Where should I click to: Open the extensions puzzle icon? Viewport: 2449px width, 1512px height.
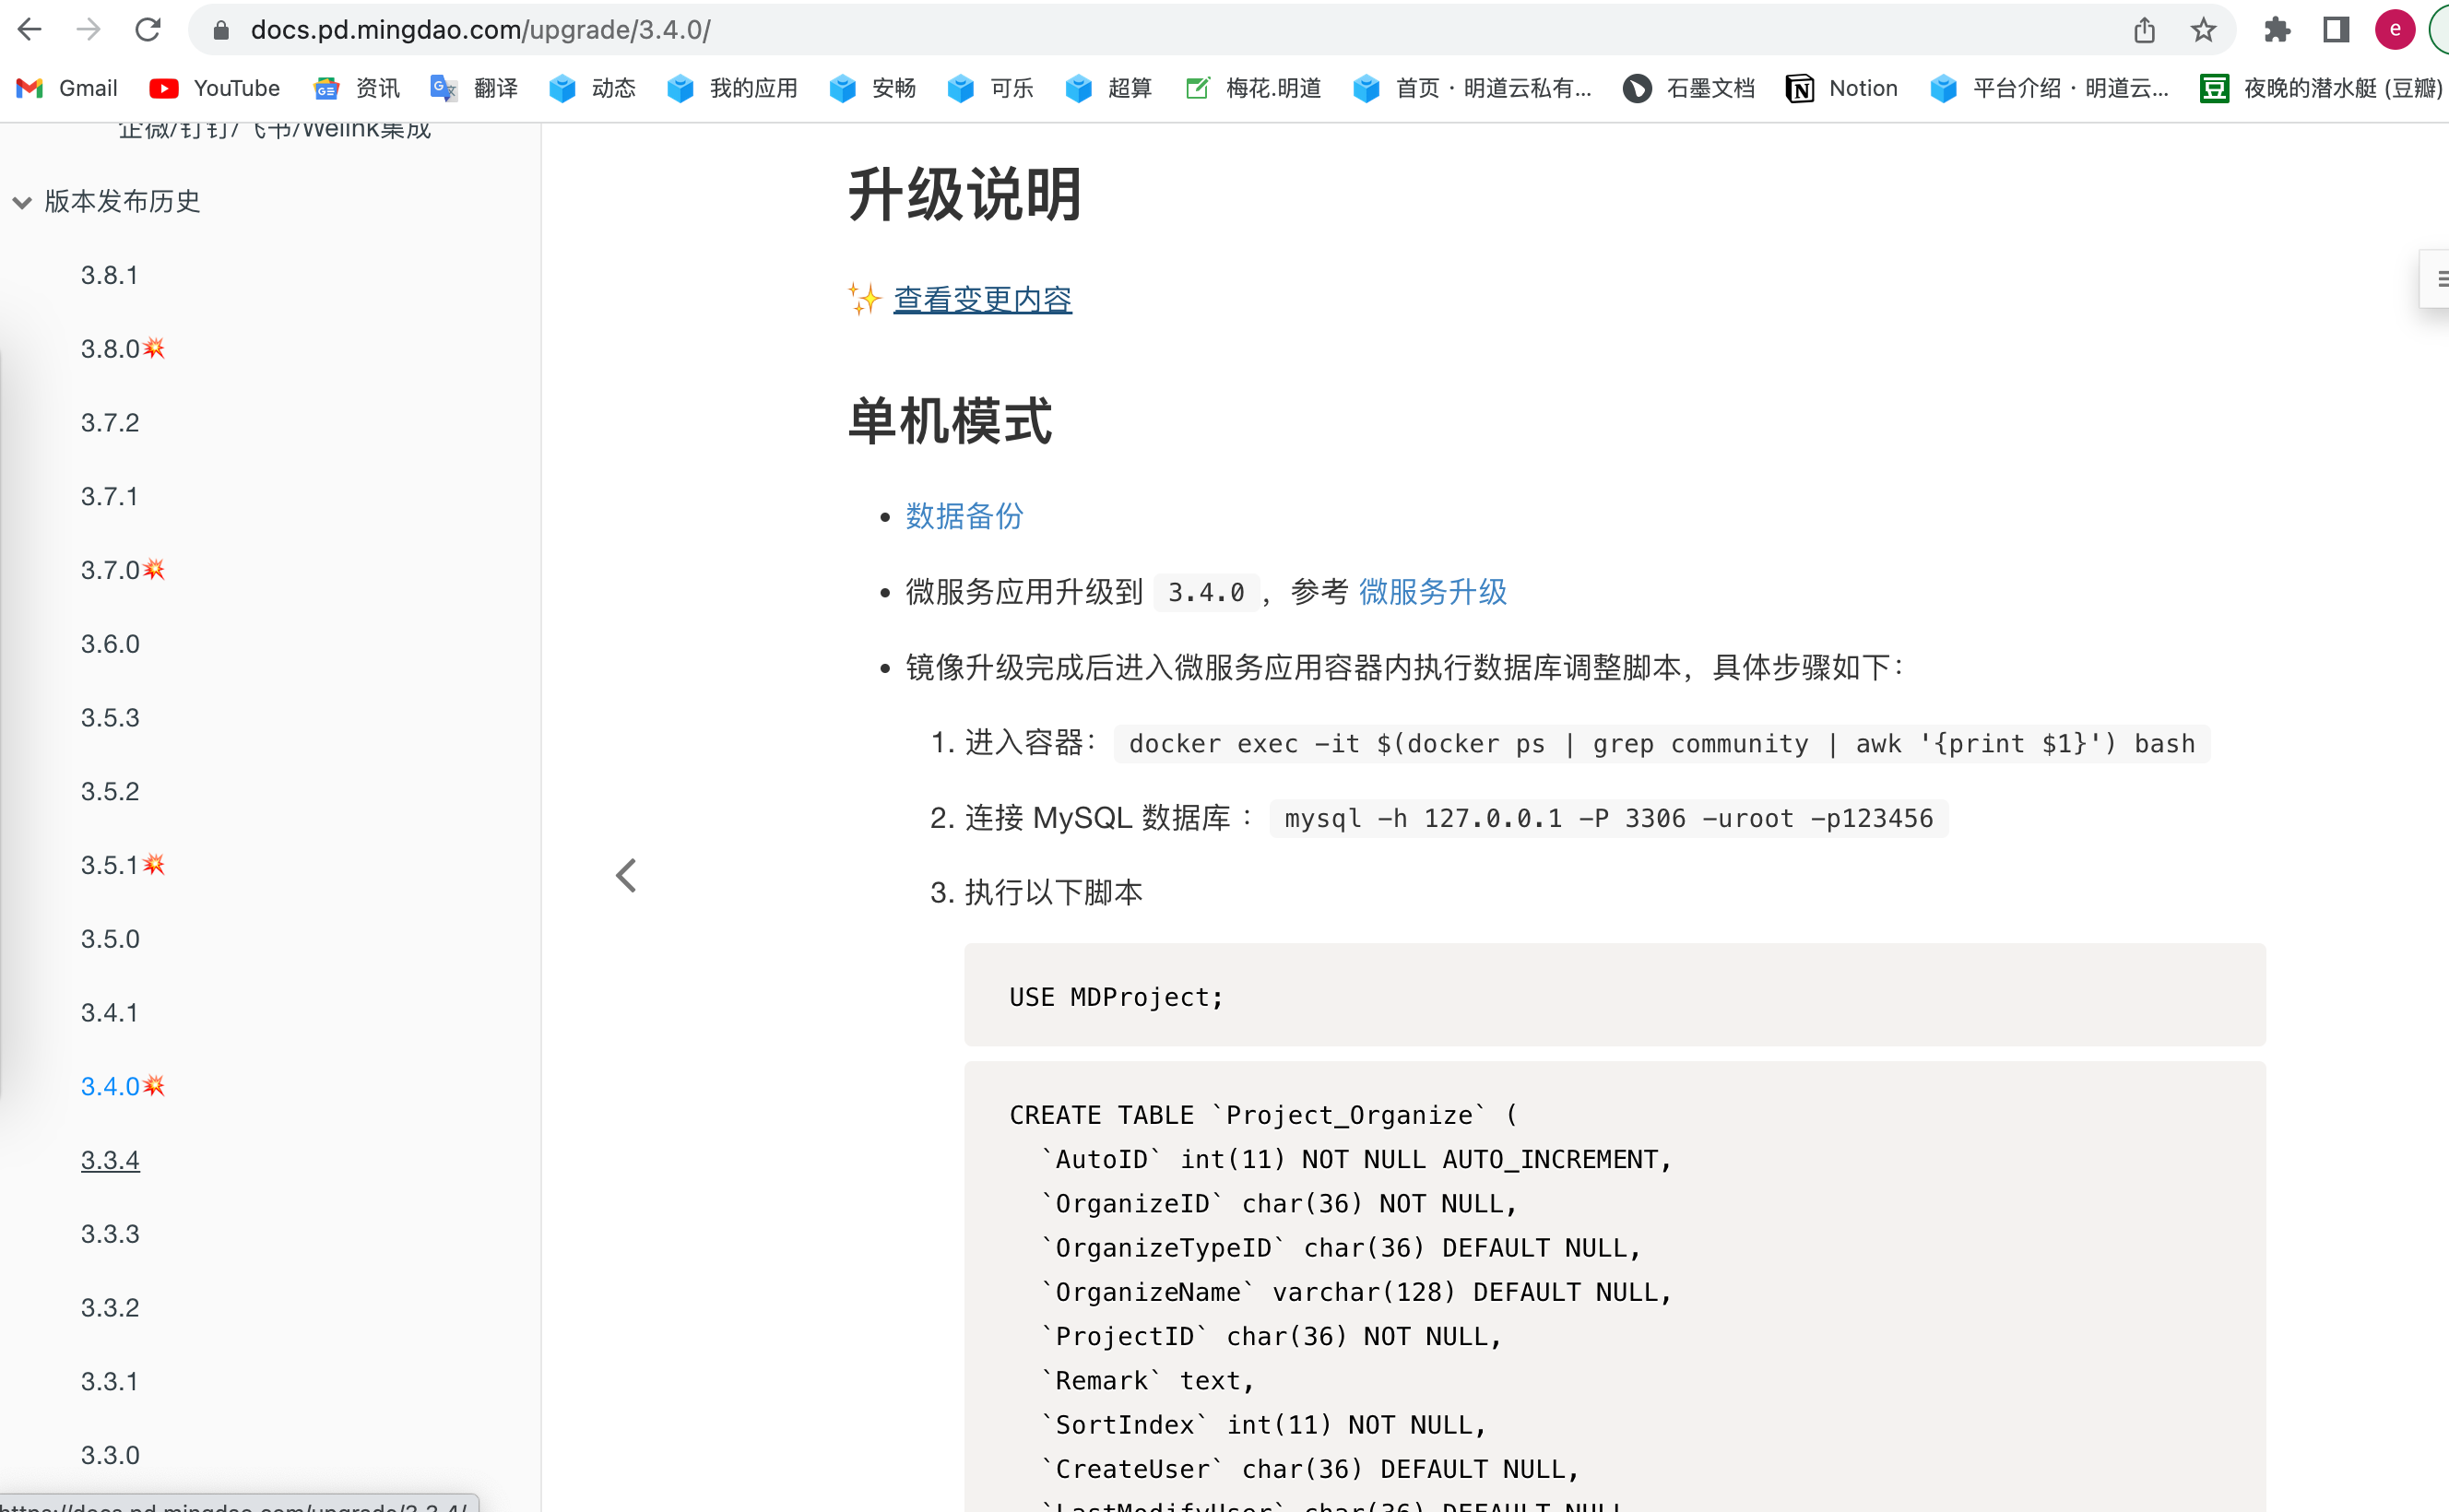click(2277, 30)
